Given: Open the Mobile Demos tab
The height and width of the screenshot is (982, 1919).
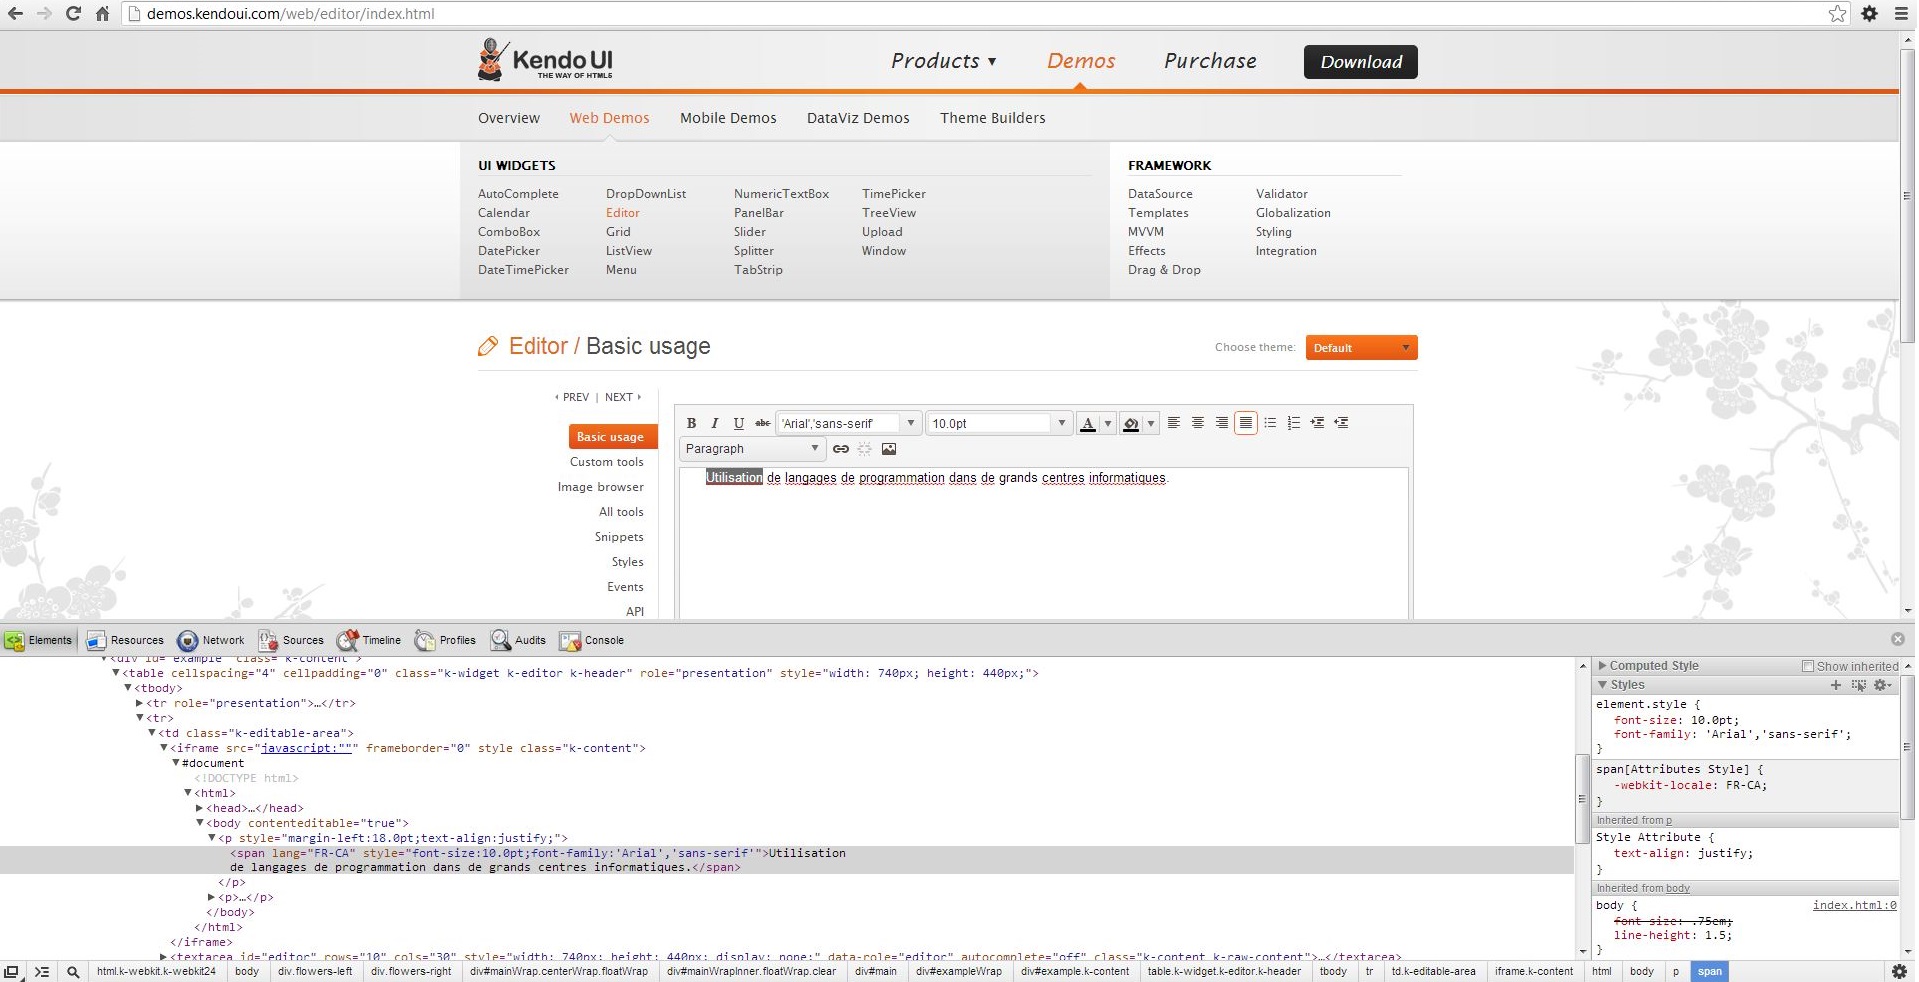Looking at the screenshot, I should 728,118.
